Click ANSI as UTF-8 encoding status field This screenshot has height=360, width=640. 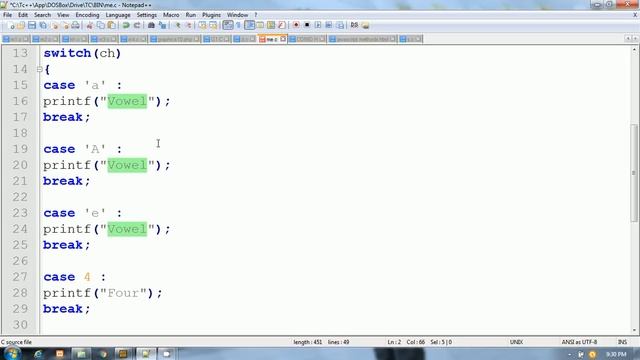[579, 342]
